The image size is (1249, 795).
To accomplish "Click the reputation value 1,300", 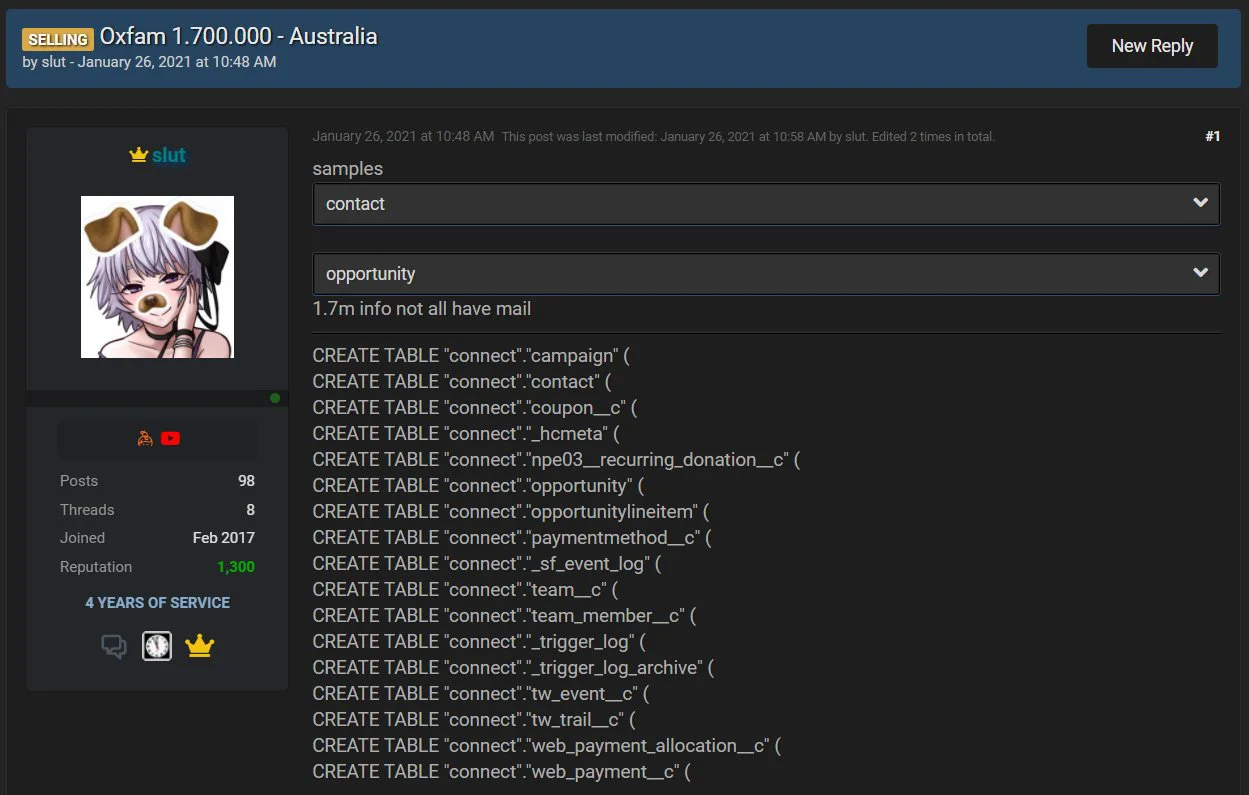I will 236,567.
